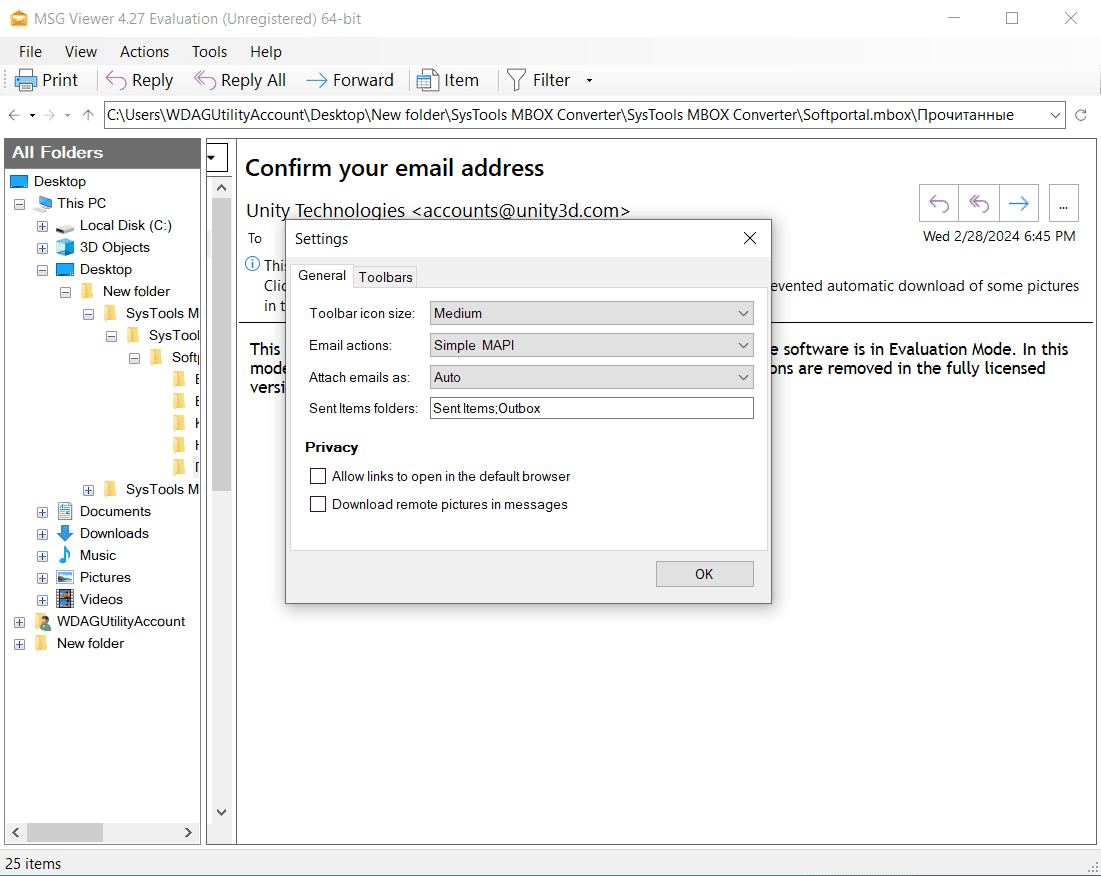Click the Filter funnel icon
This screenshot has width=1101, height=876.
click(516, 80)
